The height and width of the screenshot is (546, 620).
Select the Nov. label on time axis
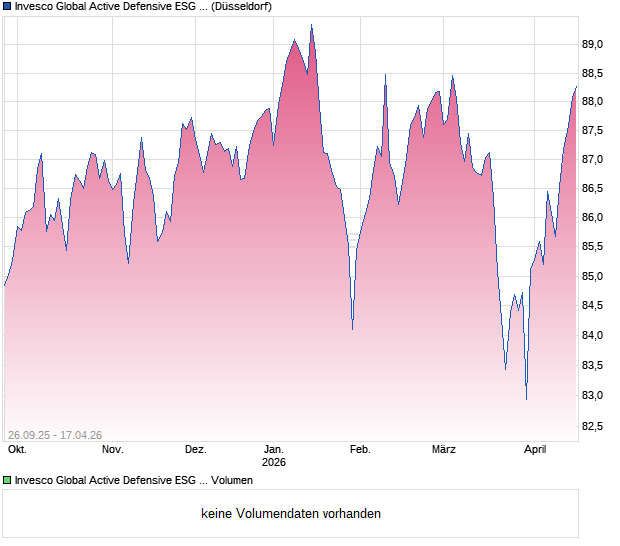(x=113, y=450)
